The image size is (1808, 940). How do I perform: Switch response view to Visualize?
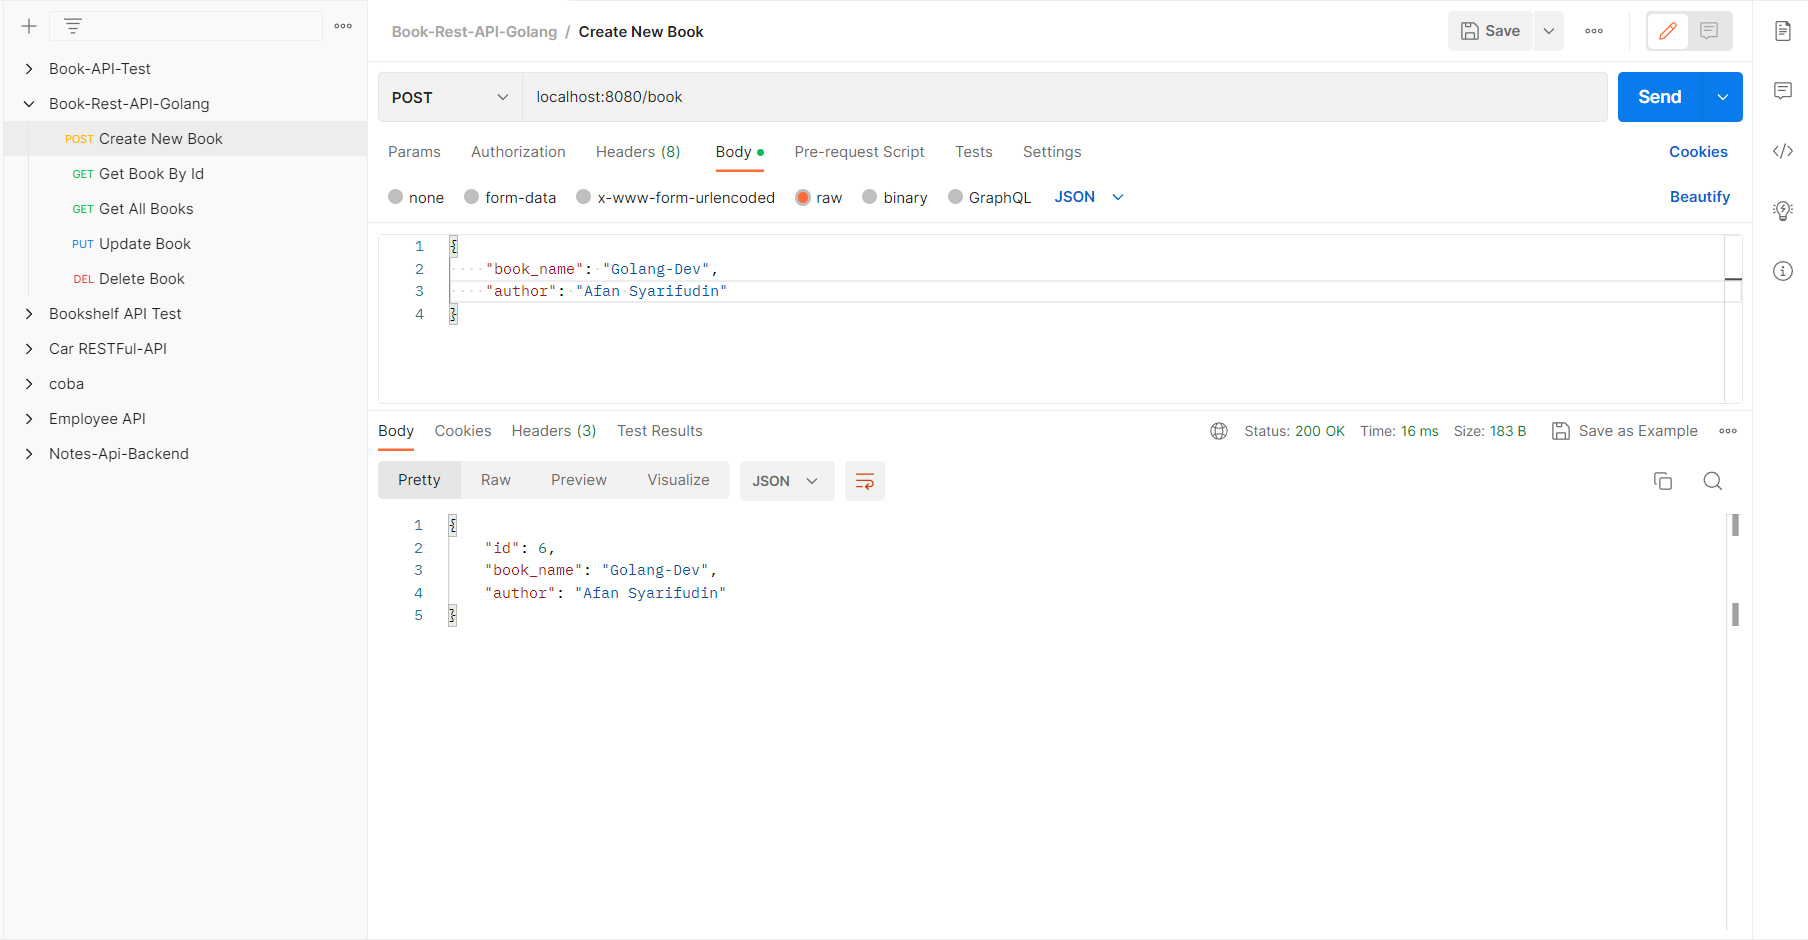point(678,480)
